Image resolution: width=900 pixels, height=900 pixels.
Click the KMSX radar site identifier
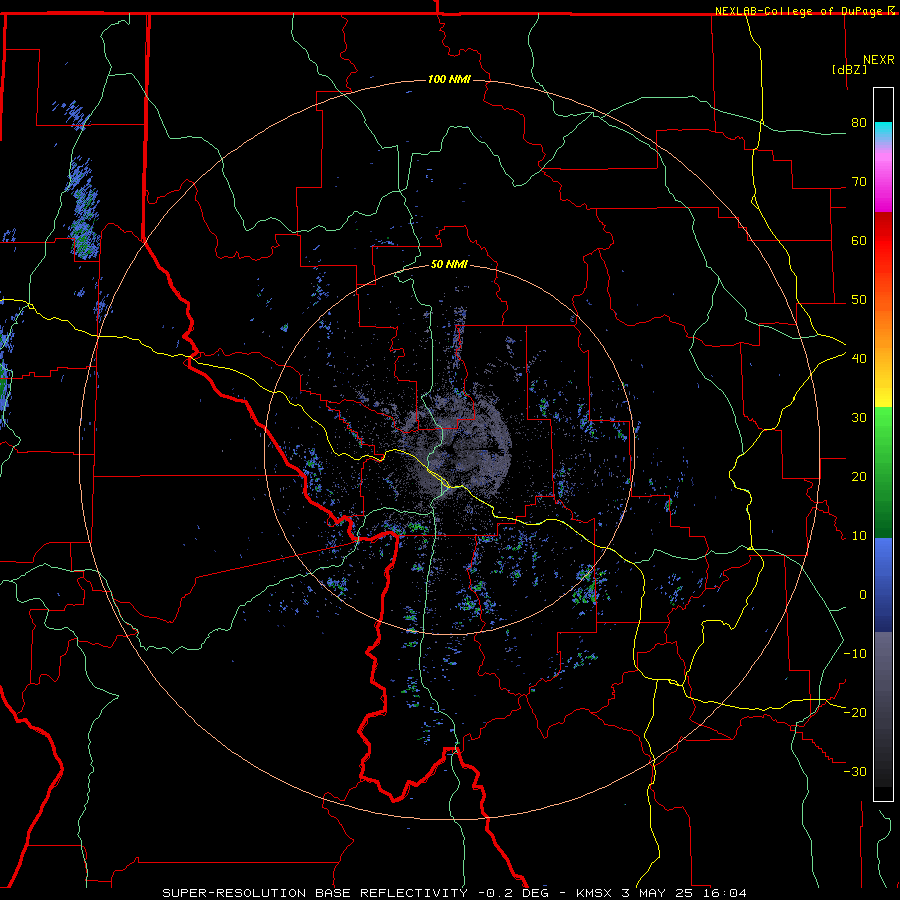pos(594,893)
